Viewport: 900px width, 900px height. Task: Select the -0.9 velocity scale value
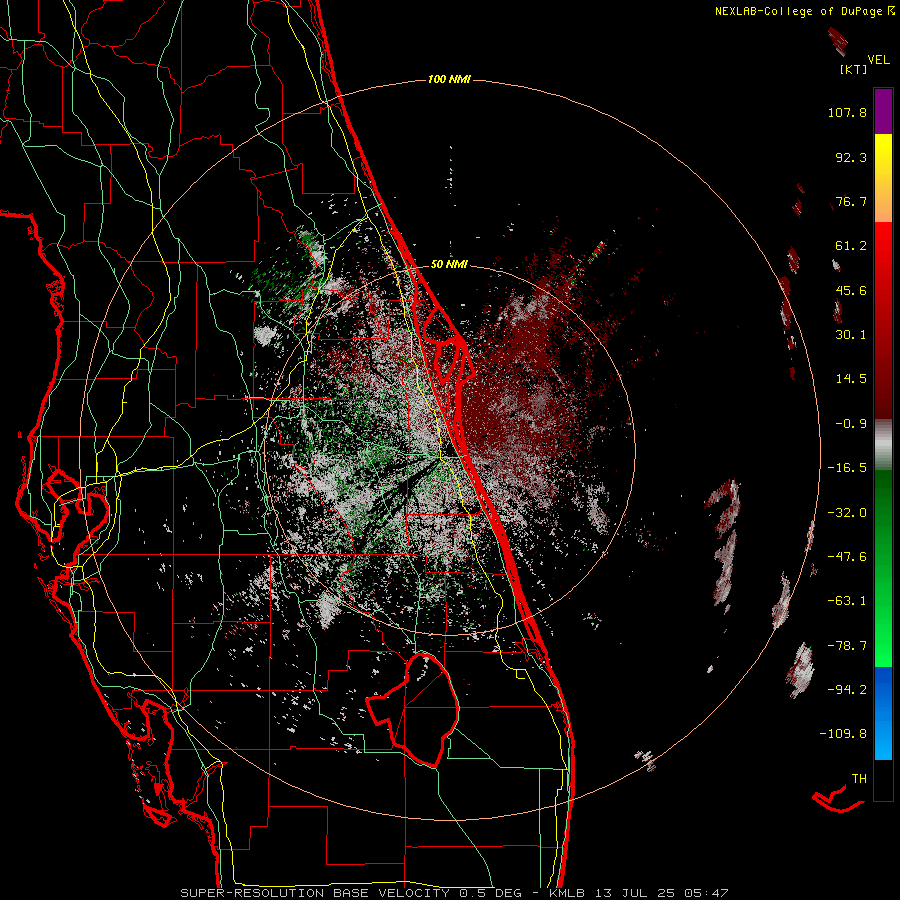pyautogui.click(x=851, y=424)
